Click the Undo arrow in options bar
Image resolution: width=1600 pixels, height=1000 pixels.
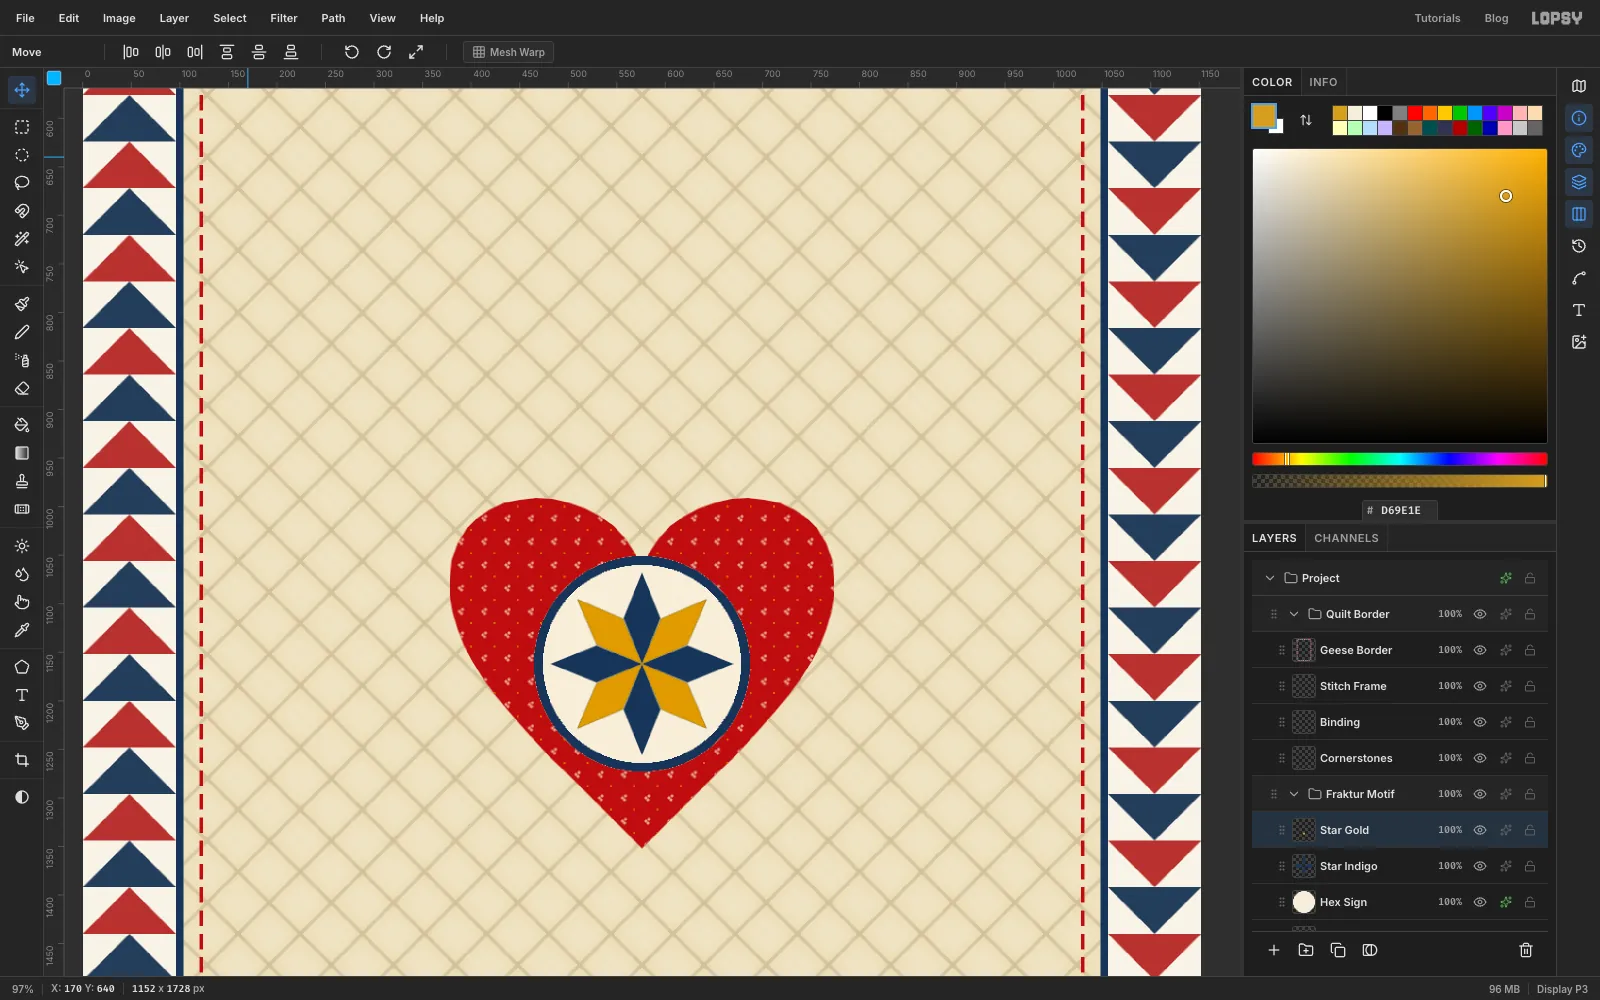[x=352, y=52]
